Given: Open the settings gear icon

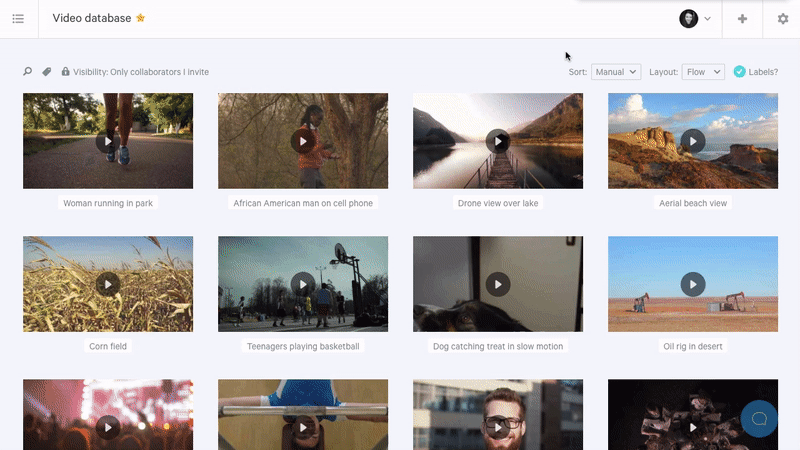Looking at the screenshot, I should click(783, 19).
